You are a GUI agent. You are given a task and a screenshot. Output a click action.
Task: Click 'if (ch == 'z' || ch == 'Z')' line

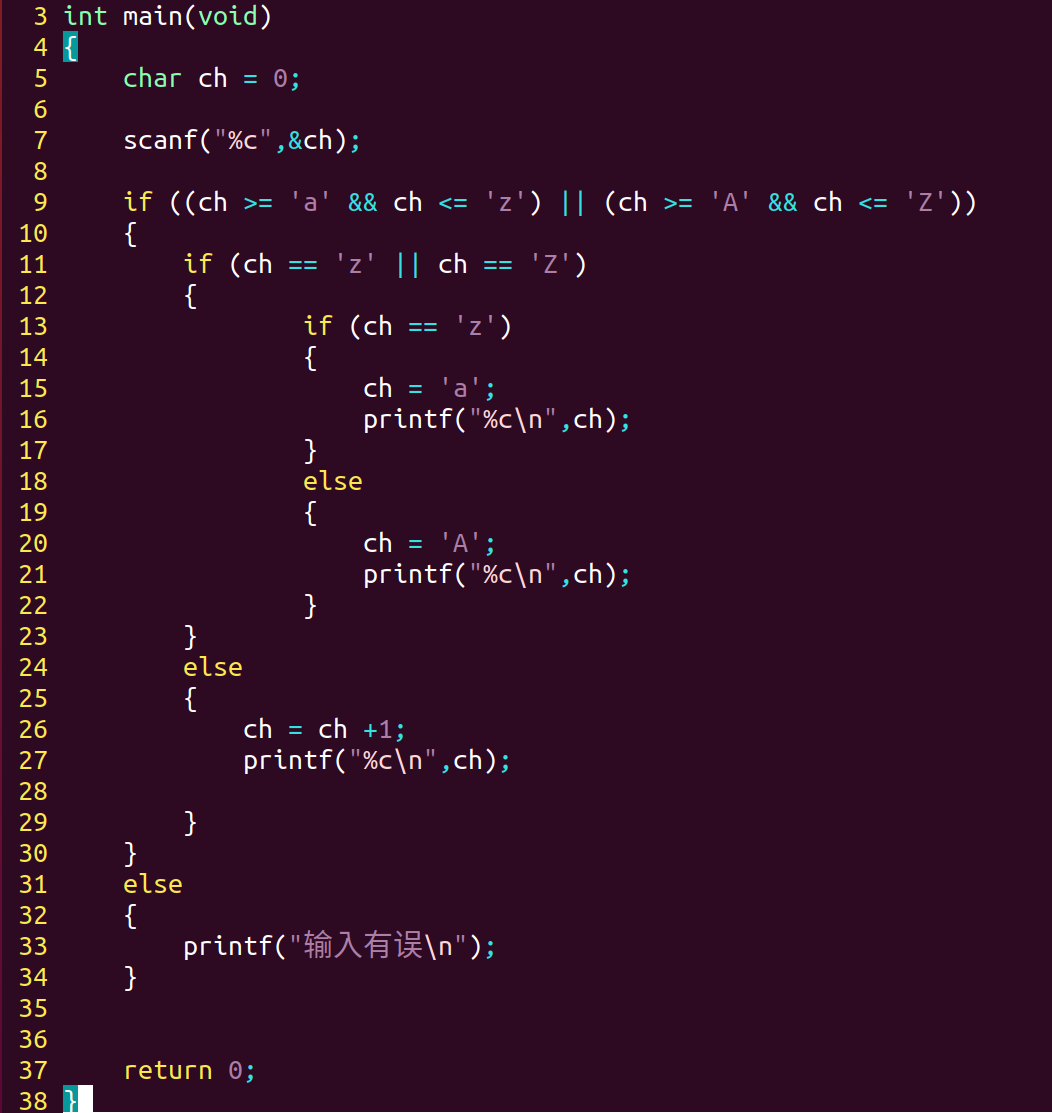[x=385, y=265]
